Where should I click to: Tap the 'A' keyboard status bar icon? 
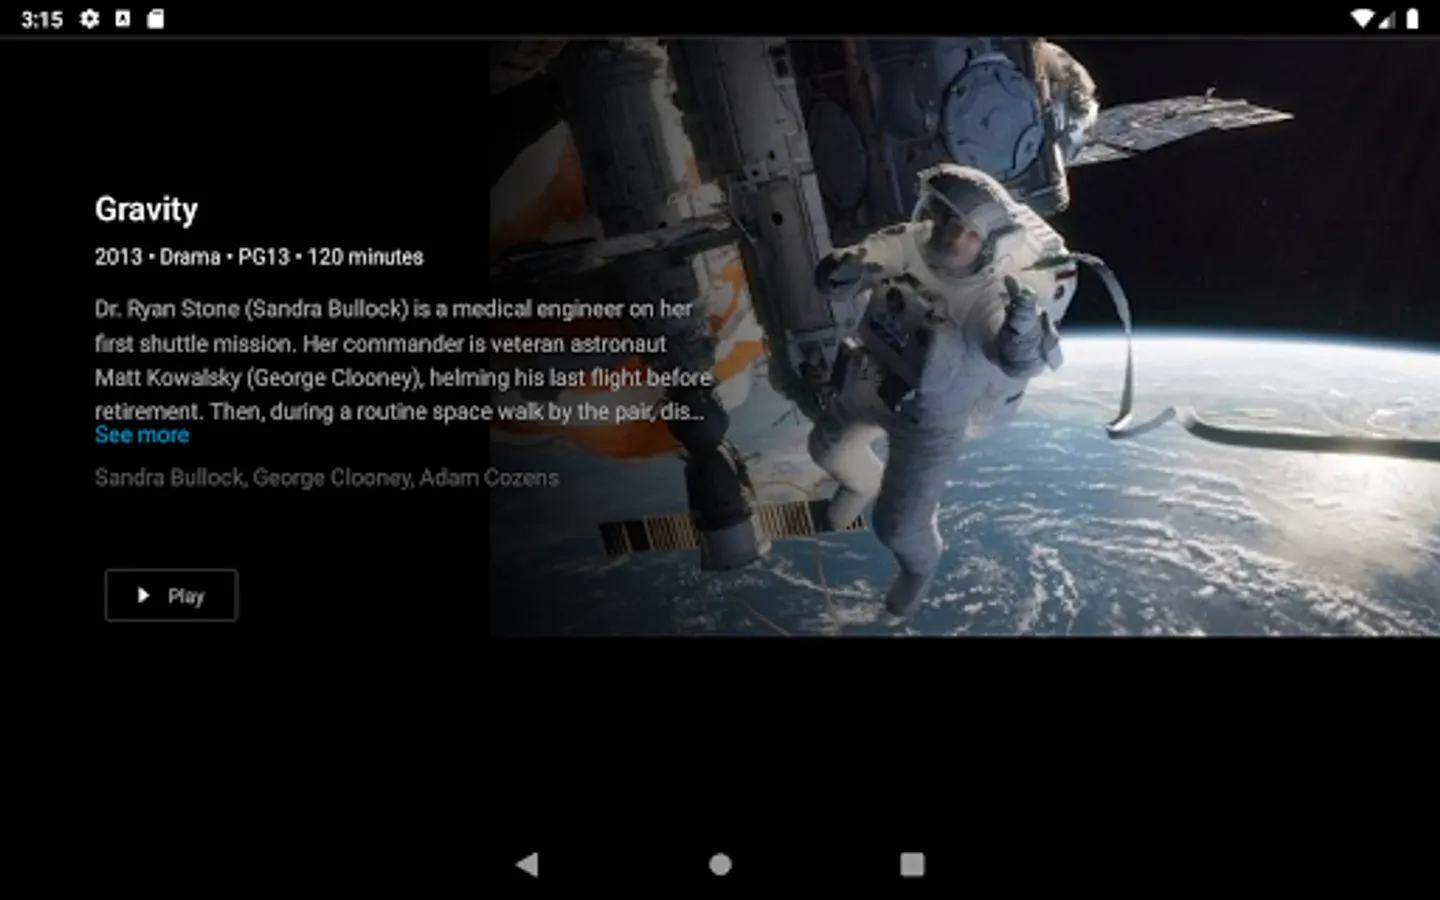[122, 18]
